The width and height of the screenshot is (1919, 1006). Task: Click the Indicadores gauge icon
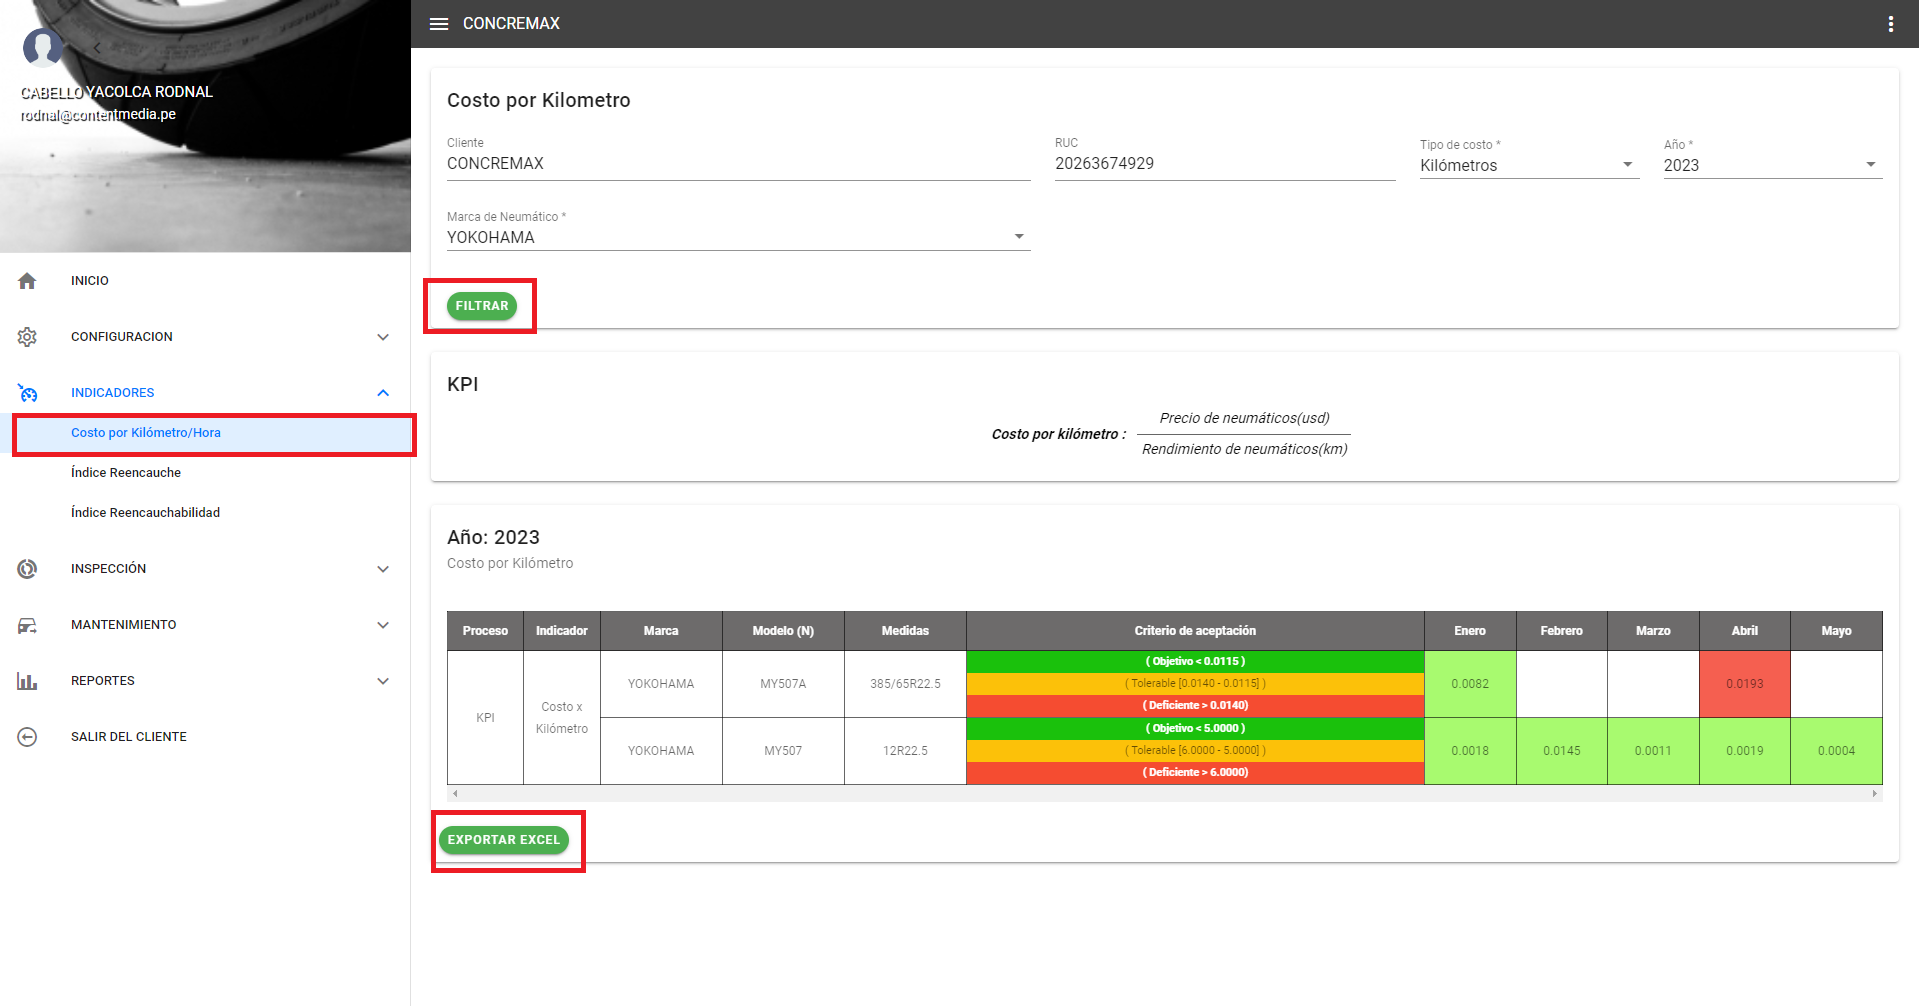[27, 393]
